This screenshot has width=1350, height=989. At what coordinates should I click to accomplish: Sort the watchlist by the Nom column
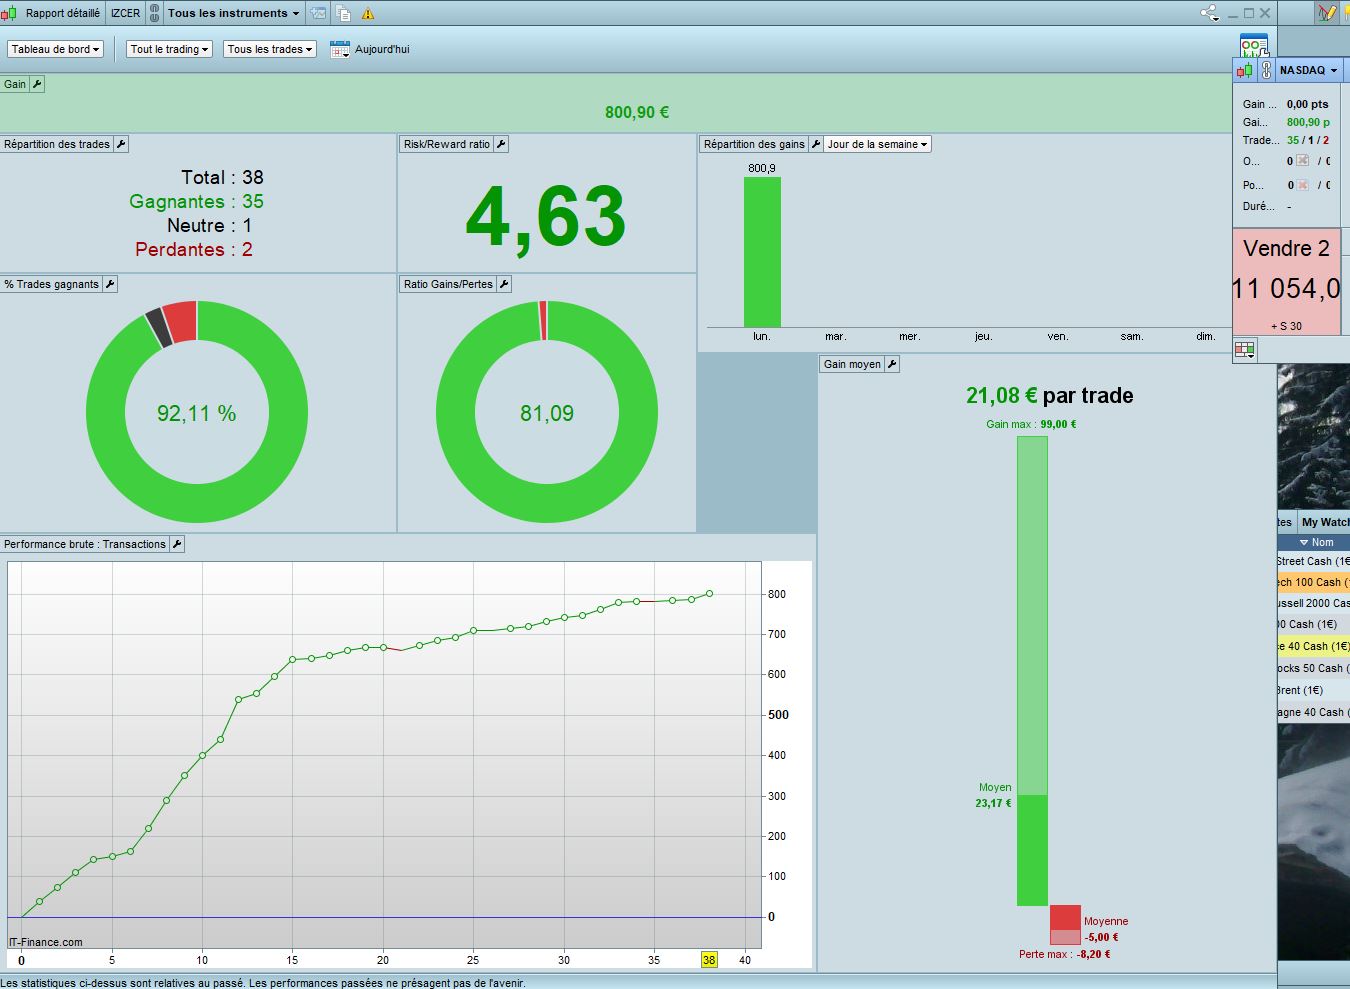coord(1316,542)
